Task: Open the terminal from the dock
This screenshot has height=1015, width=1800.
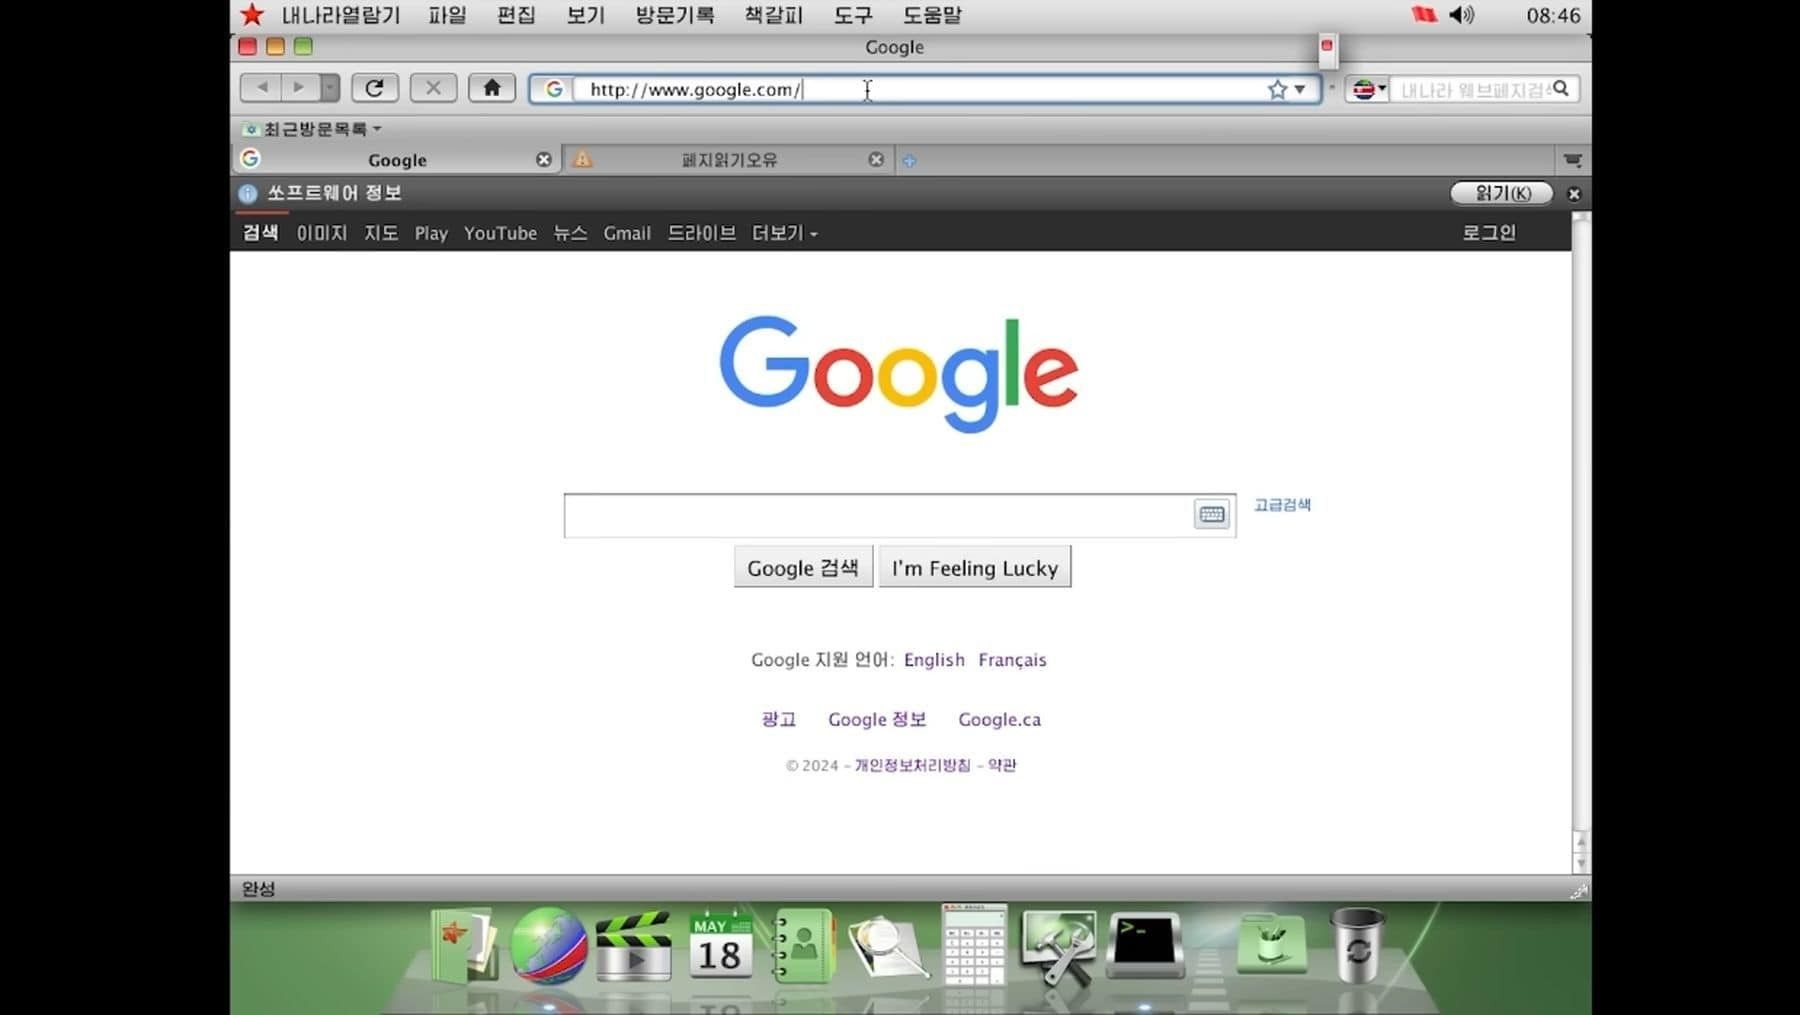Action: 1144,945
